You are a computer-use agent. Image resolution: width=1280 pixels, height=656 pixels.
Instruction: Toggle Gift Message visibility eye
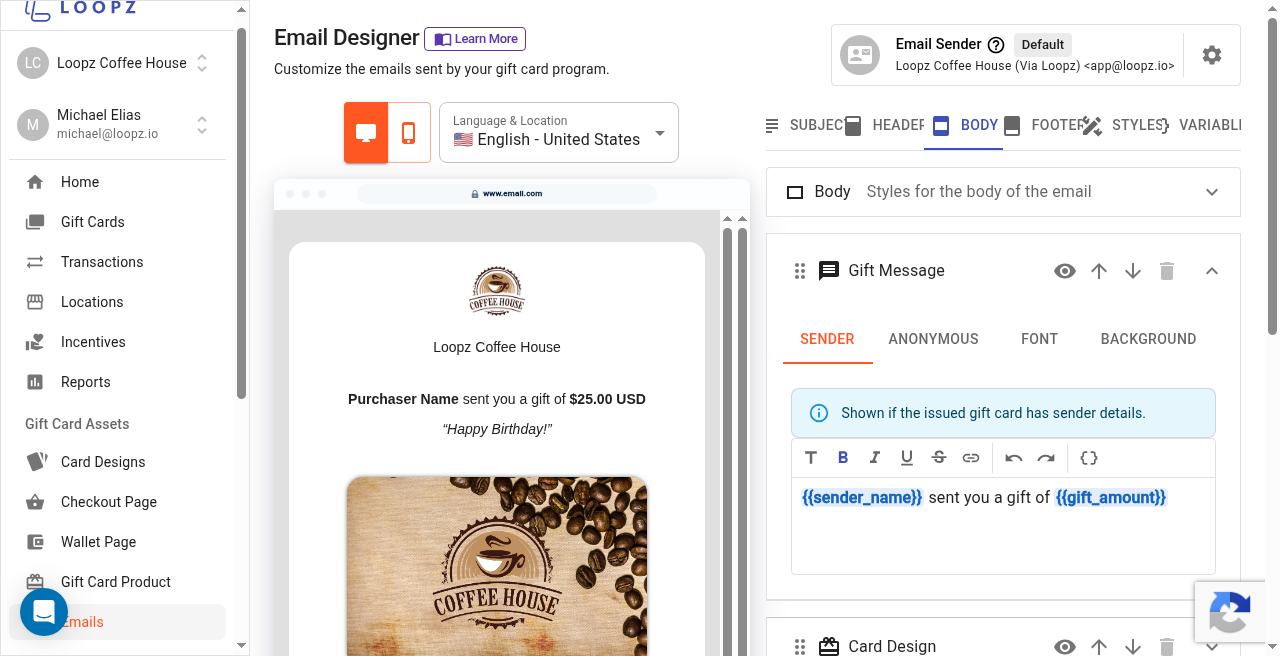(1065, 271)
